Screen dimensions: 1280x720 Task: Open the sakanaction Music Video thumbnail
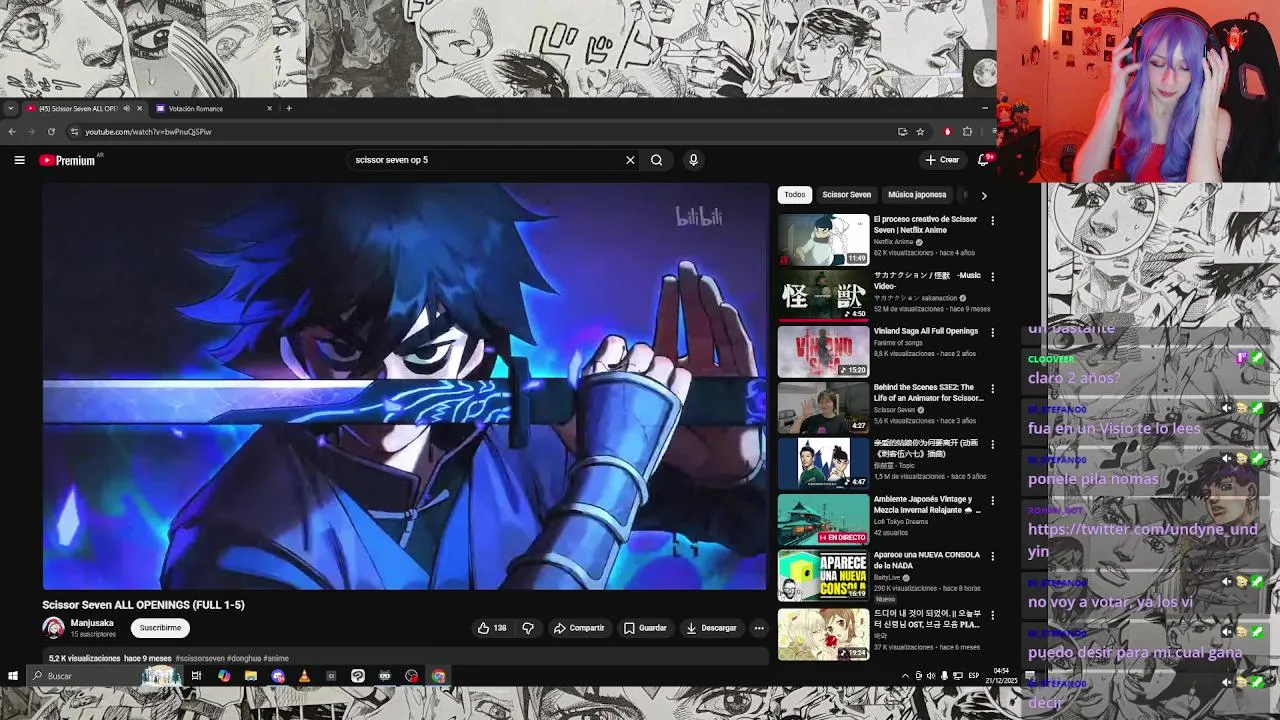pyautogui.click(x=824, y=296)
